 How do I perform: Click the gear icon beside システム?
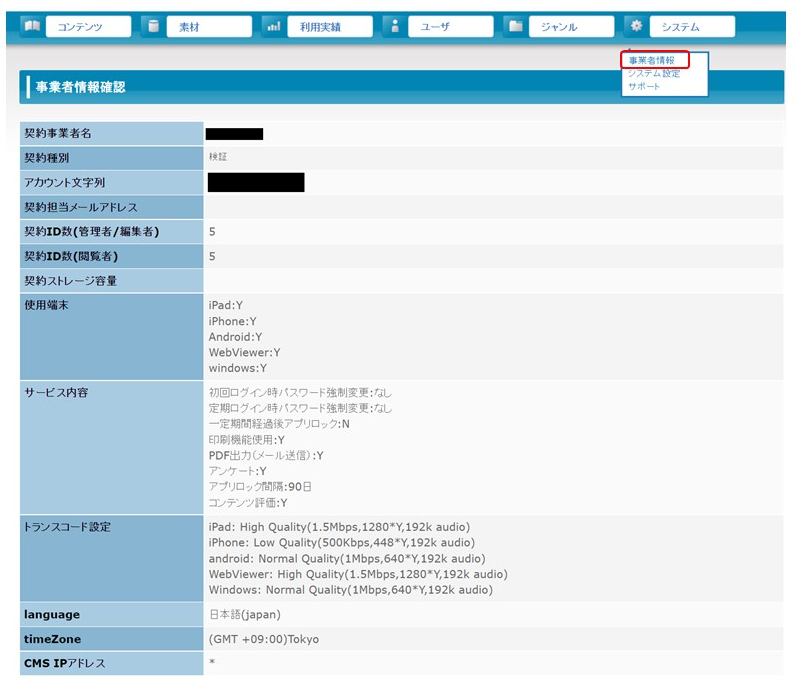636,26
